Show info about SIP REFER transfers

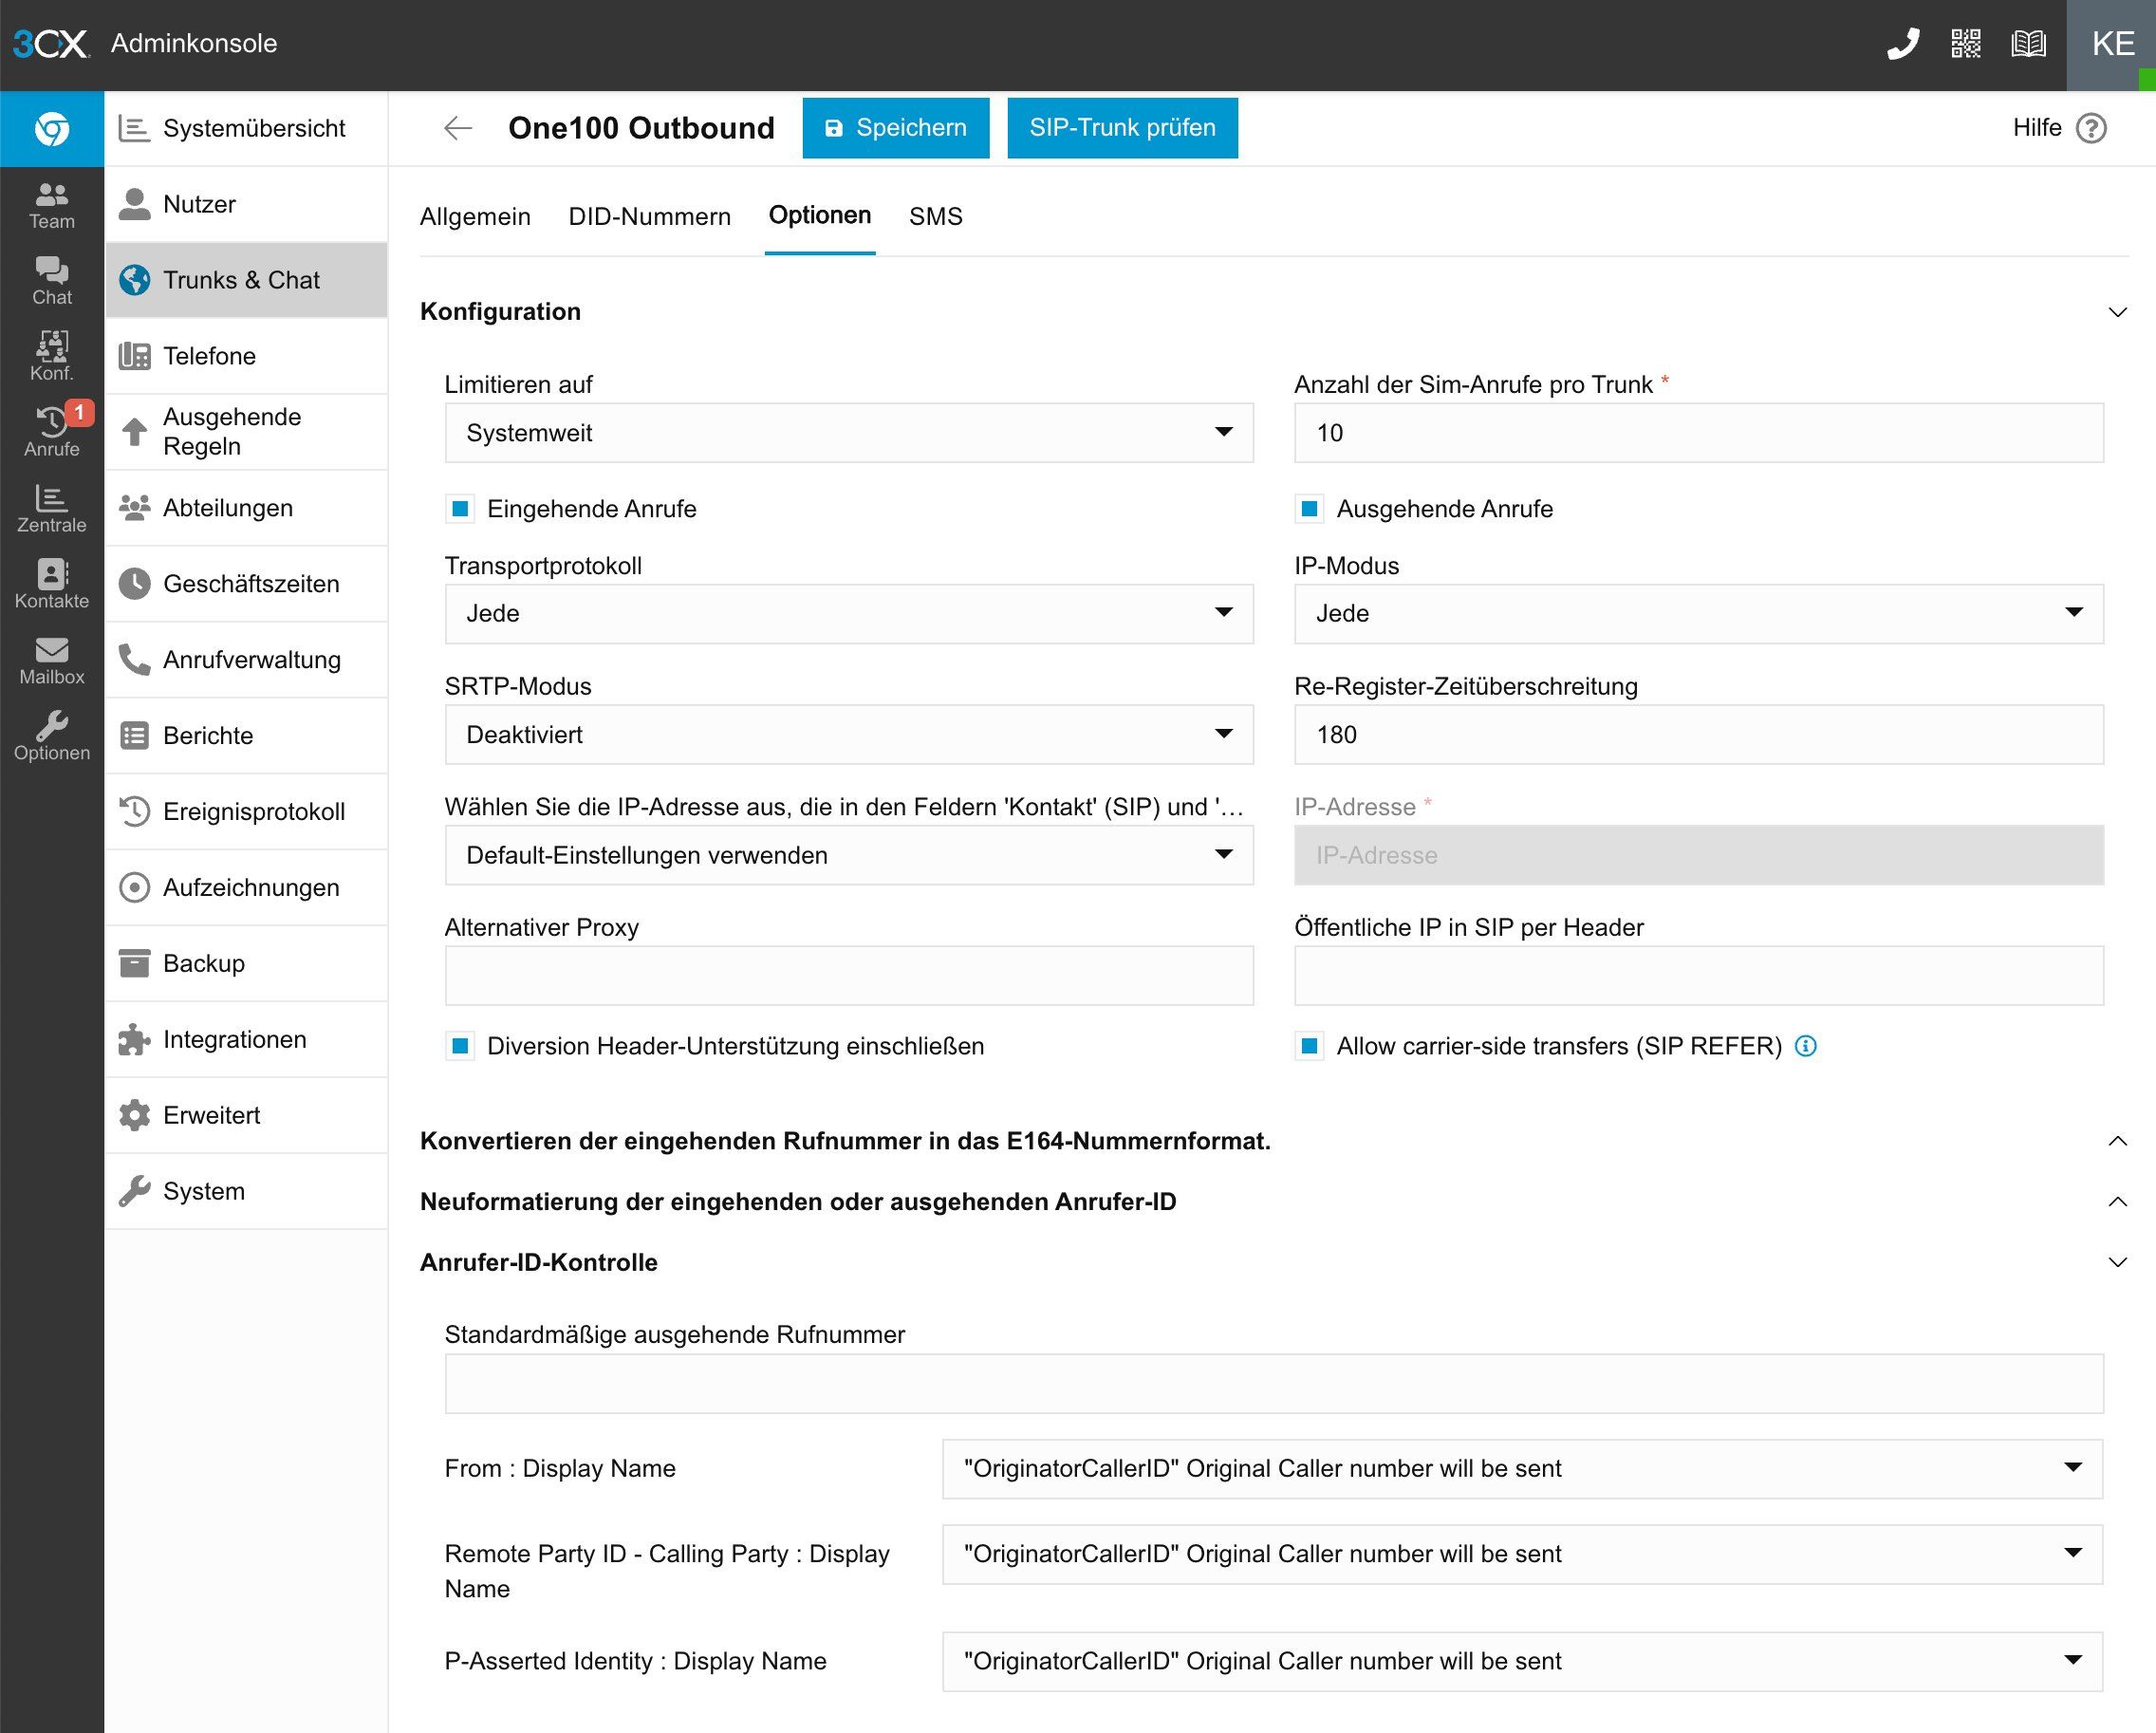[x=1806, y=1046]
